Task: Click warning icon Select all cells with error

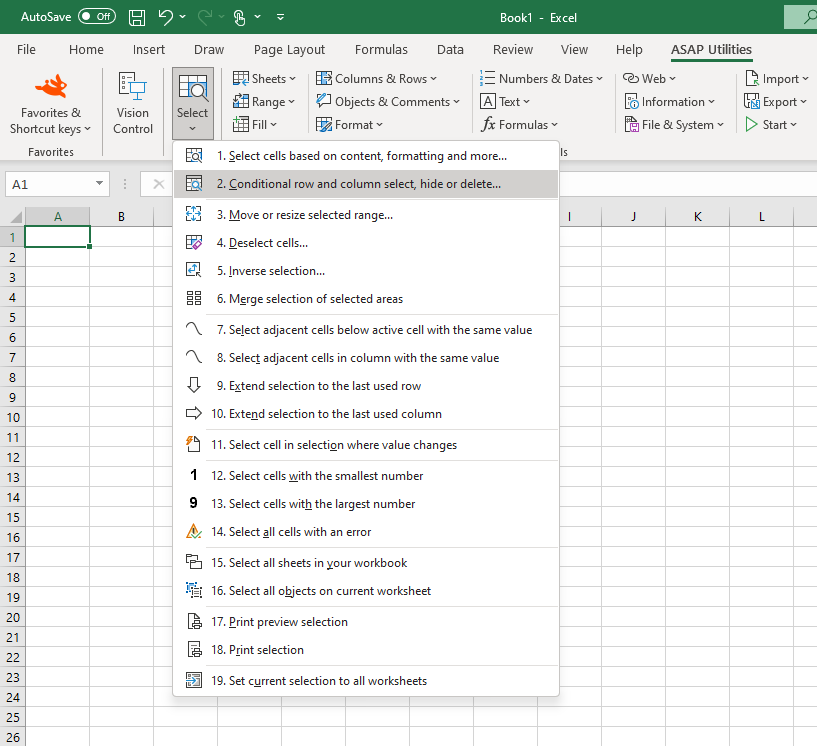Action: tap(193, 531)
